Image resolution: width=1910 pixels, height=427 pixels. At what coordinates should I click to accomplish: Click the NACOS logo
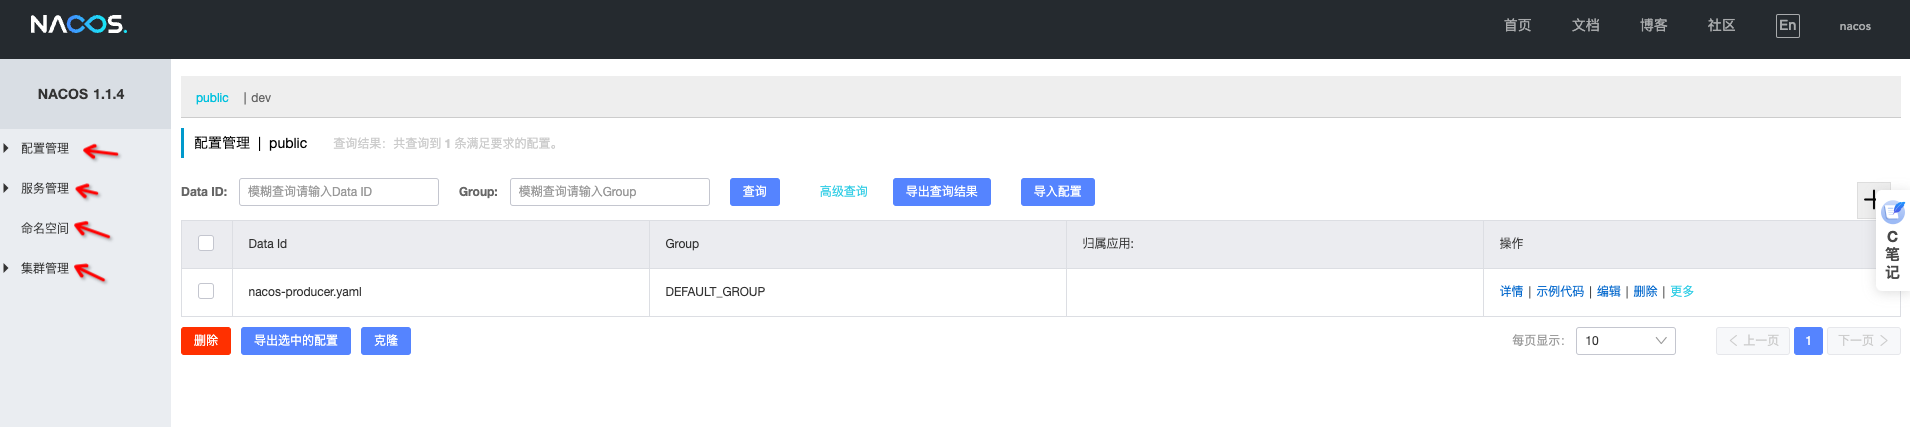coord(78,24)
